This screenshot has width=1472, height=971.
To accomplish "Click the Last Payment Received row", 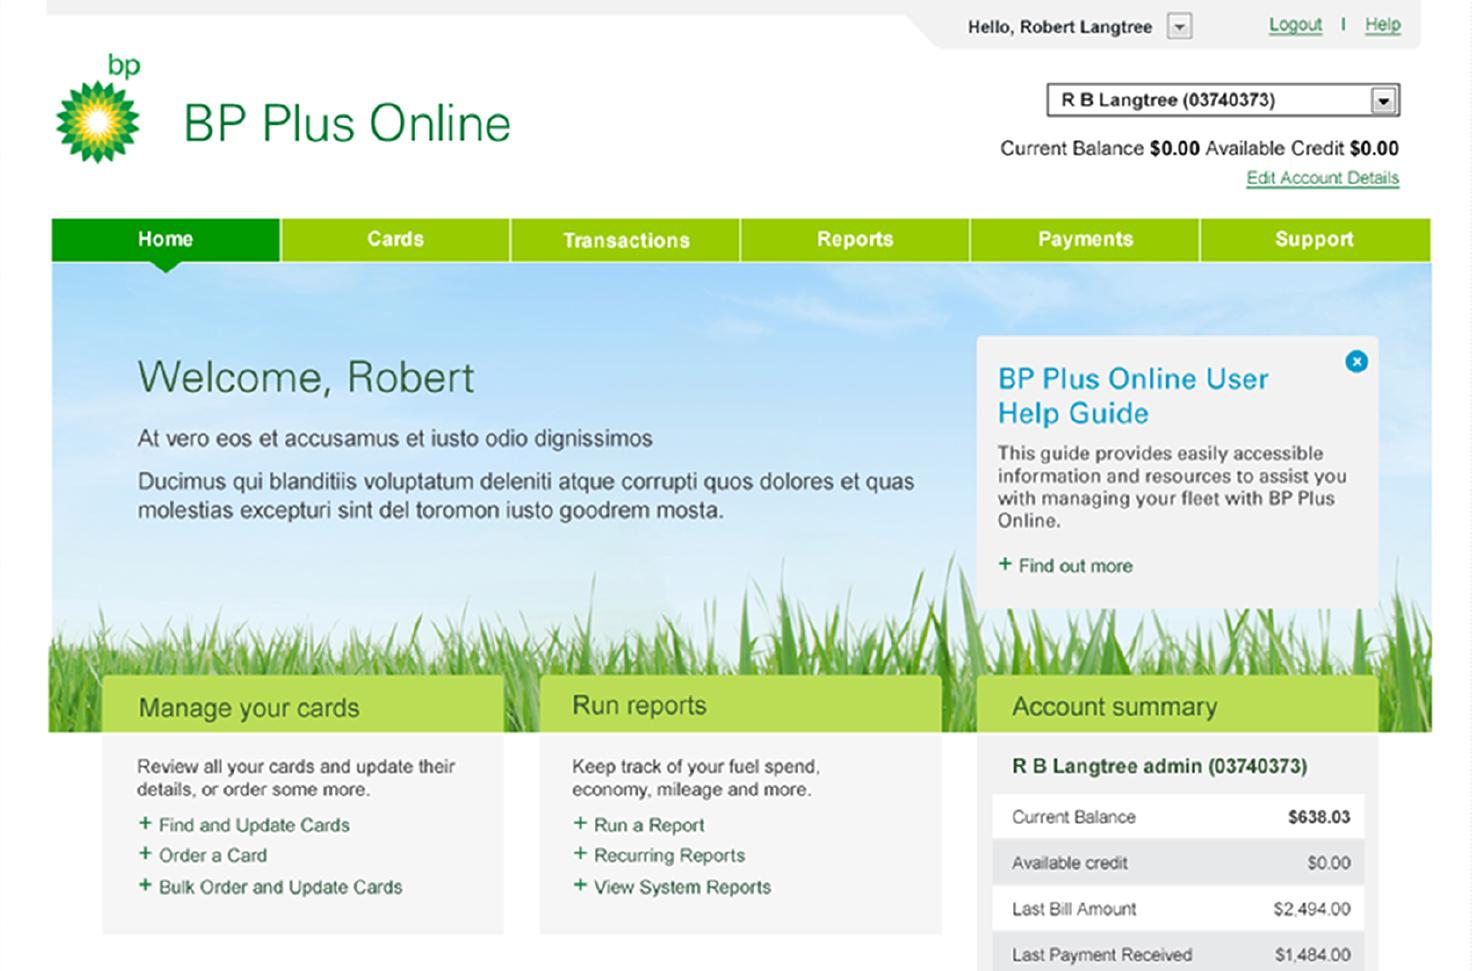I will [1178, 953].
